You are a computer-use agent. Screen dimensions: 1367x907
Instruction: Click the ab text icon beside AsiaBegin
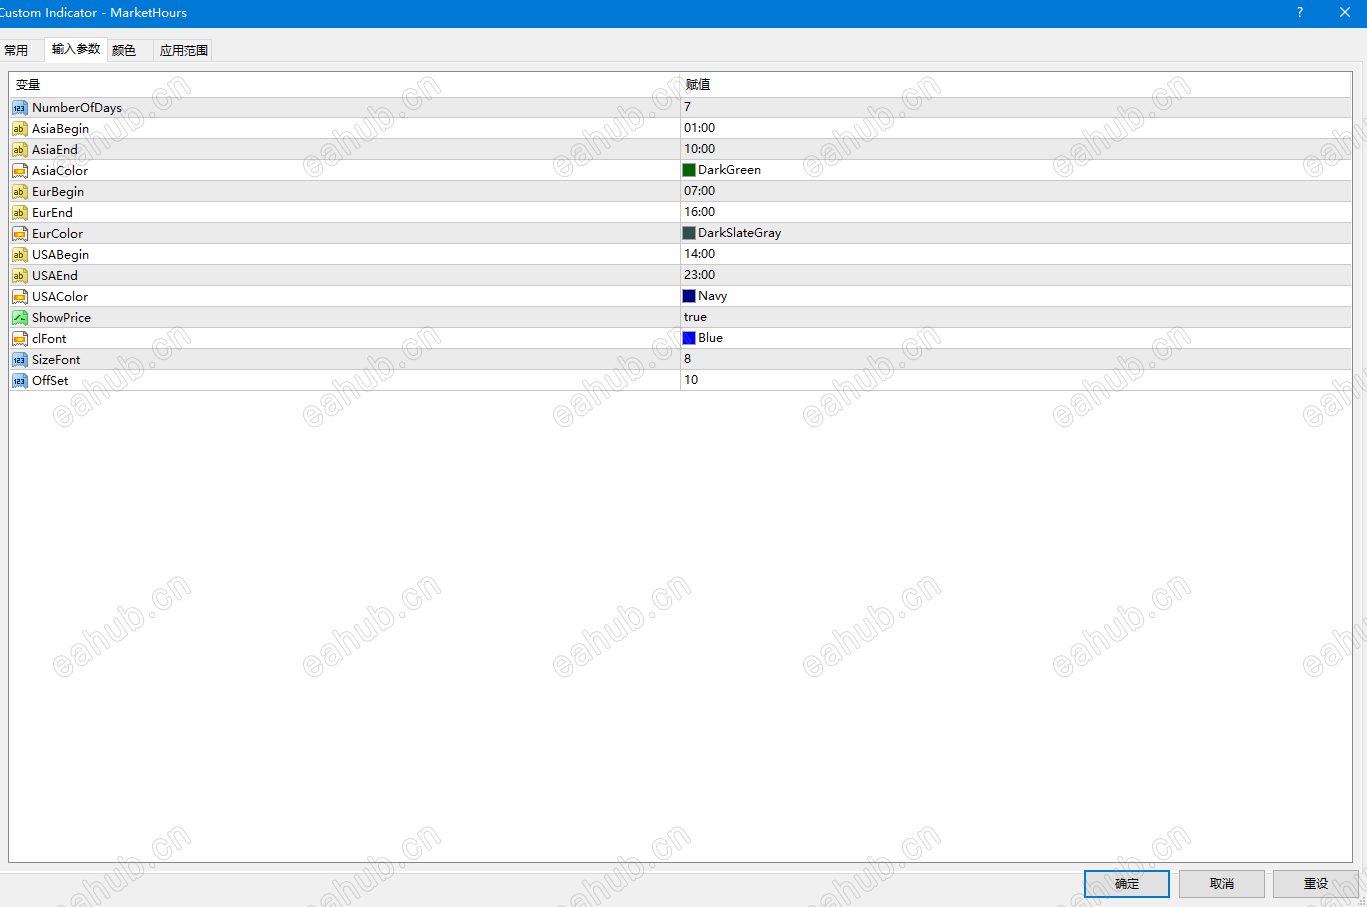pyautogui.click(x=19, y=128)
